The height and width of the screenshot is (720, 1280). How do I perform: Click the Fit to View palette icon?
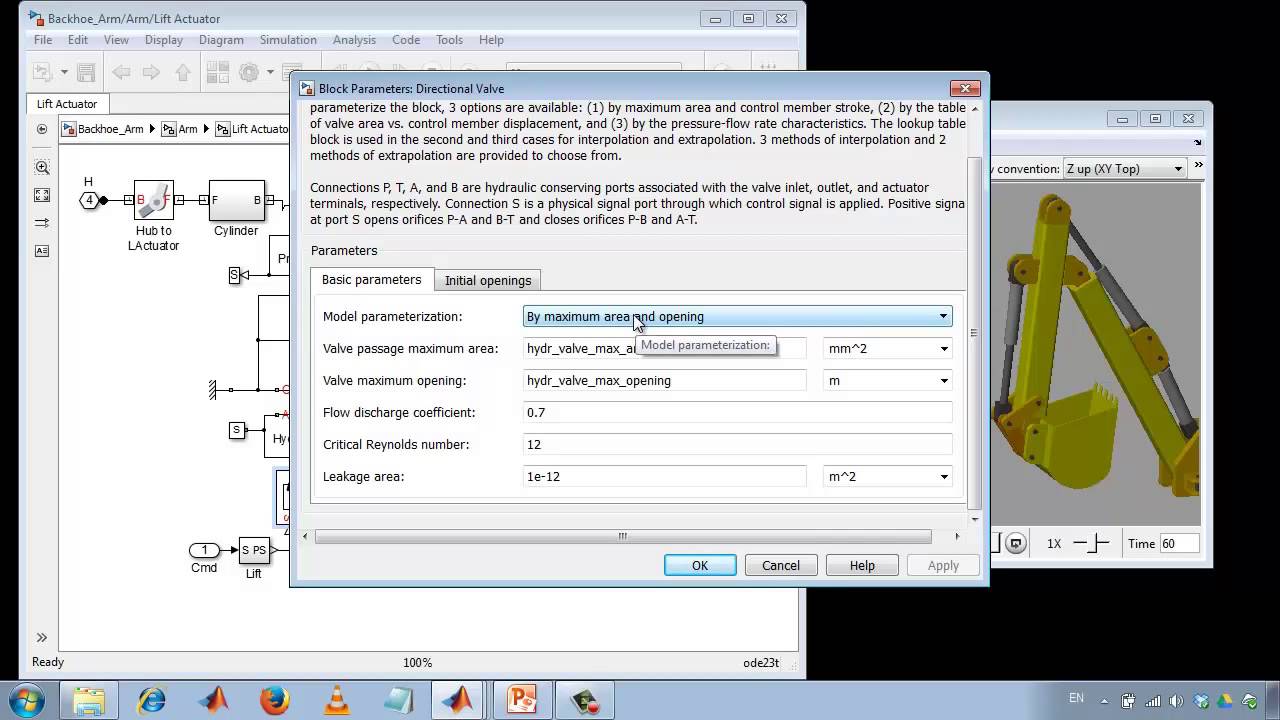41,195
